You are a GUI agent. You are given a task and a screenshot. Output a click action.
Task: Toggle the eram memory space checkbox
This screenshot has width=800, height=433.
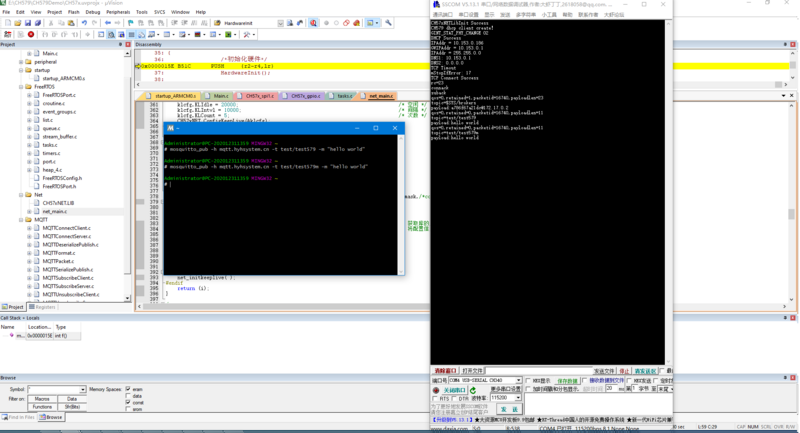click(x=128, y=389)
